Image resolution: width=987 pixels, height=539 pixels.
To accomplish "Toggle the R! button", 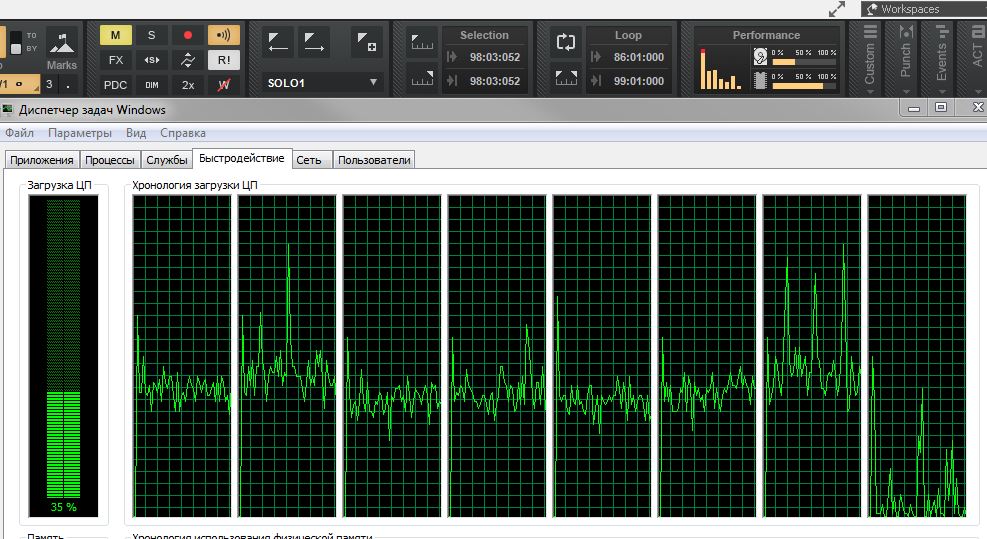I will pyautogui.click(x=223, y=60).
